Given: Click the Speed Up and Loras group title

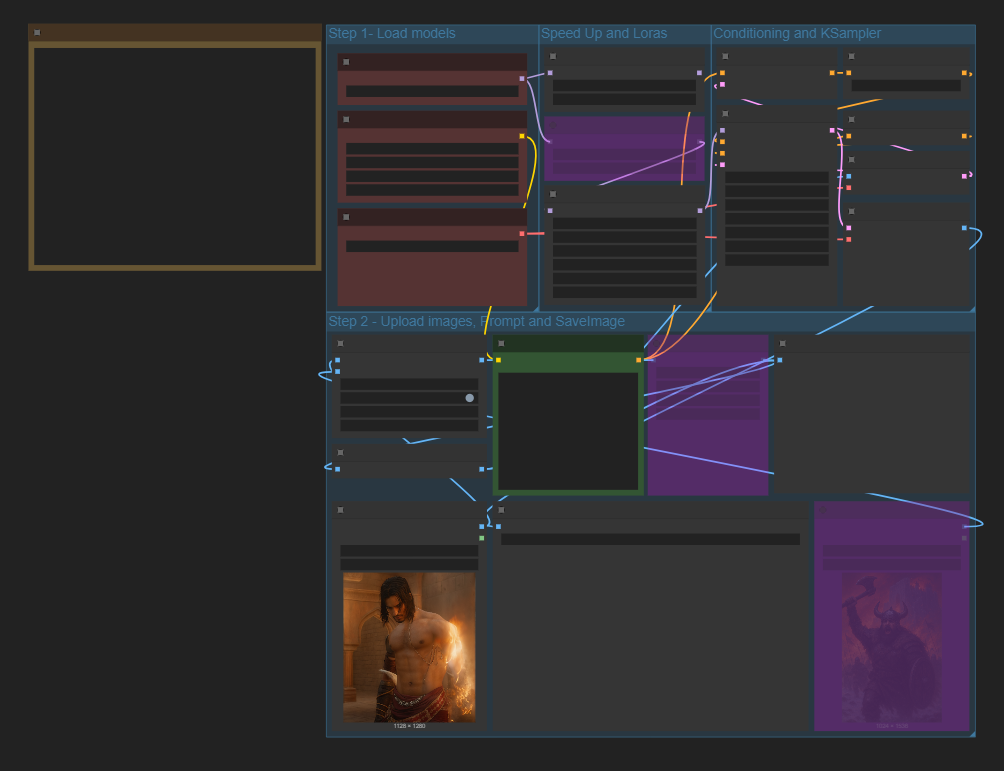Looking at the screenshot, I should (604, 33).
